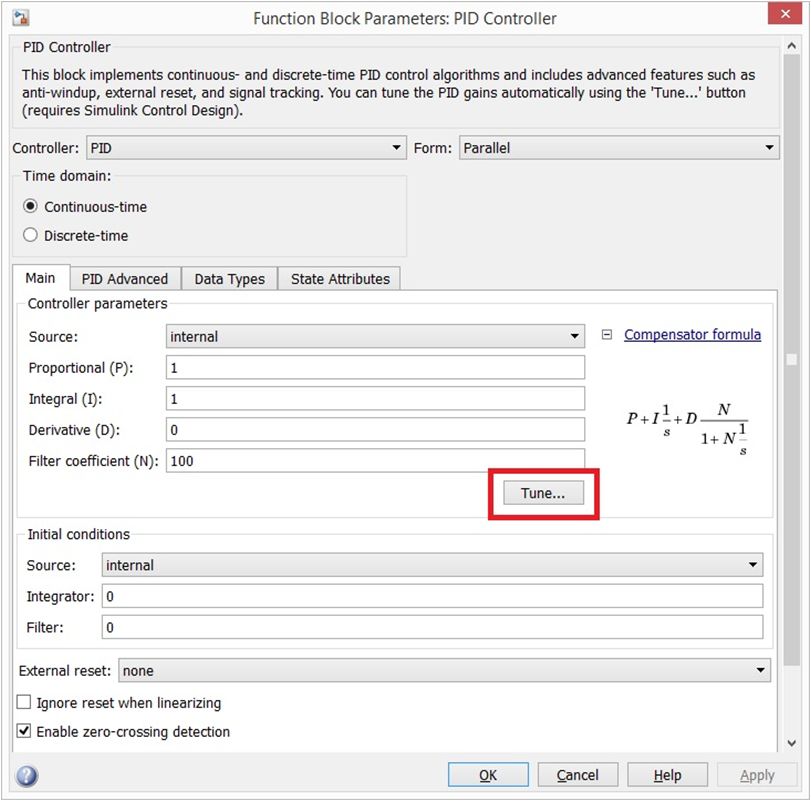Screen dimensions: 811x801
Task: Click the Proportional (P) input field
Action: pyautogui.click(x=376, y=367)
